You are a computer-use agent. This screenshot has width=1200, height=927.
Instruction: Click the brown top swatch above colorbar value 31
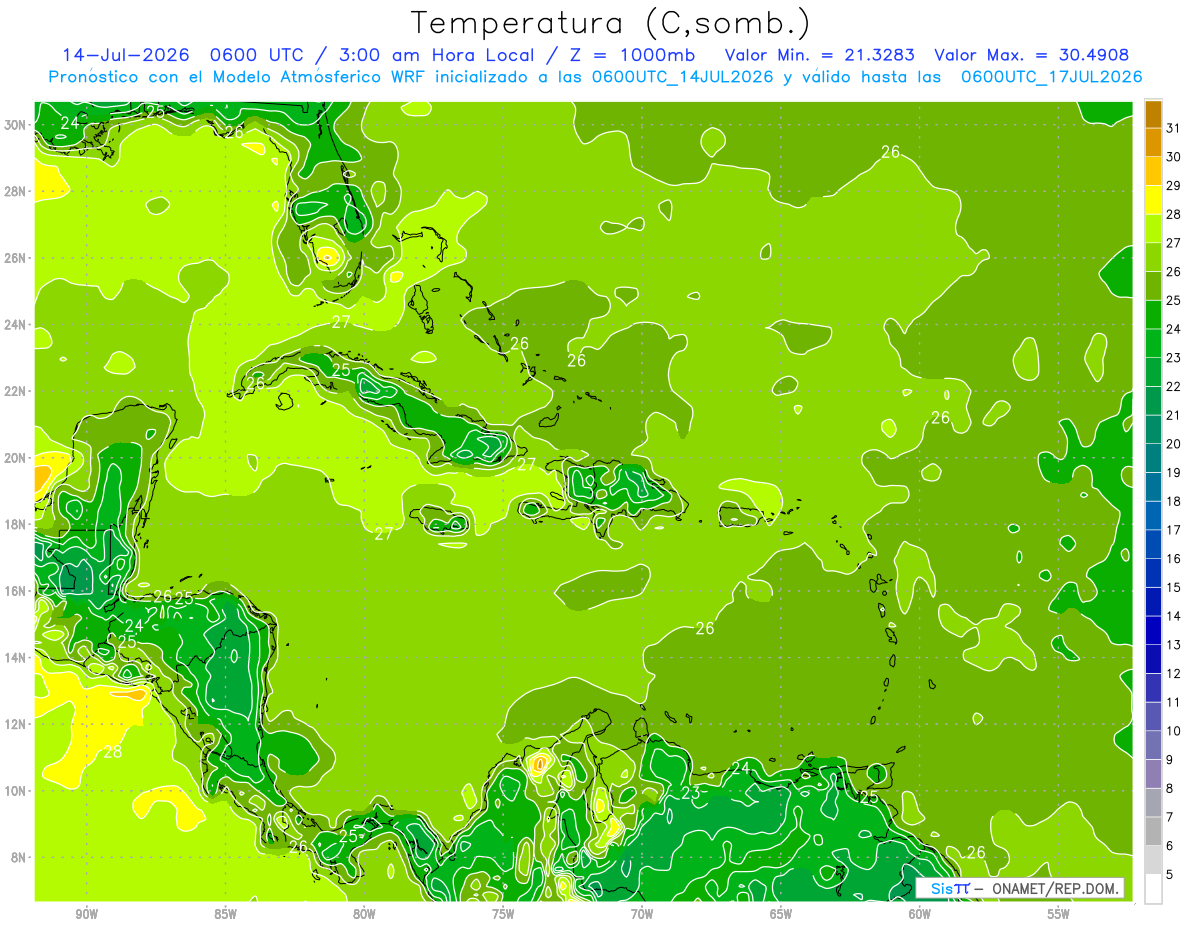tap(1153, 114)
